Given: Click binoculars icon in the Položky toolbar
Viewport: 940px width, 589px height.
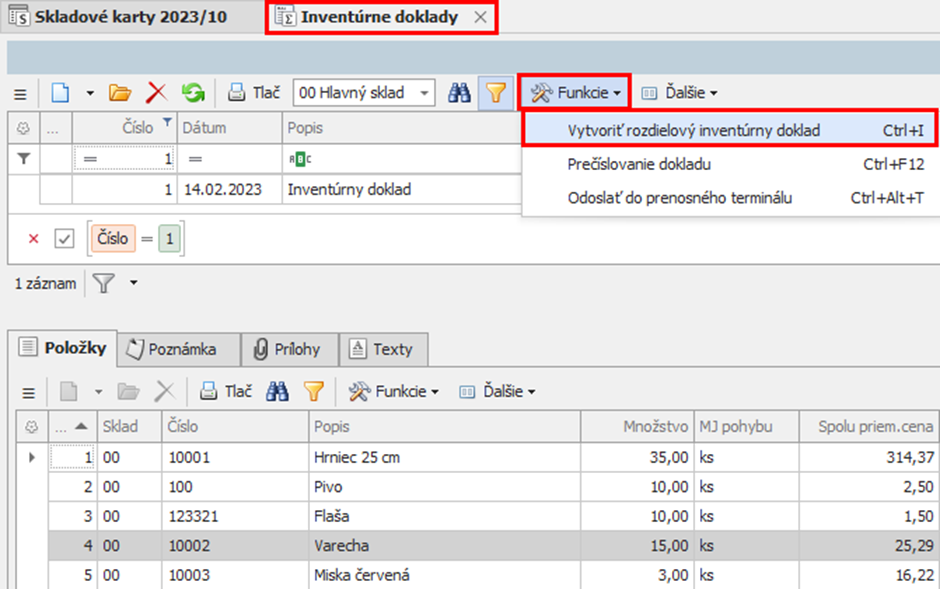Looking at the screenshot, I should pyautogui.click(x=277, y=391).
